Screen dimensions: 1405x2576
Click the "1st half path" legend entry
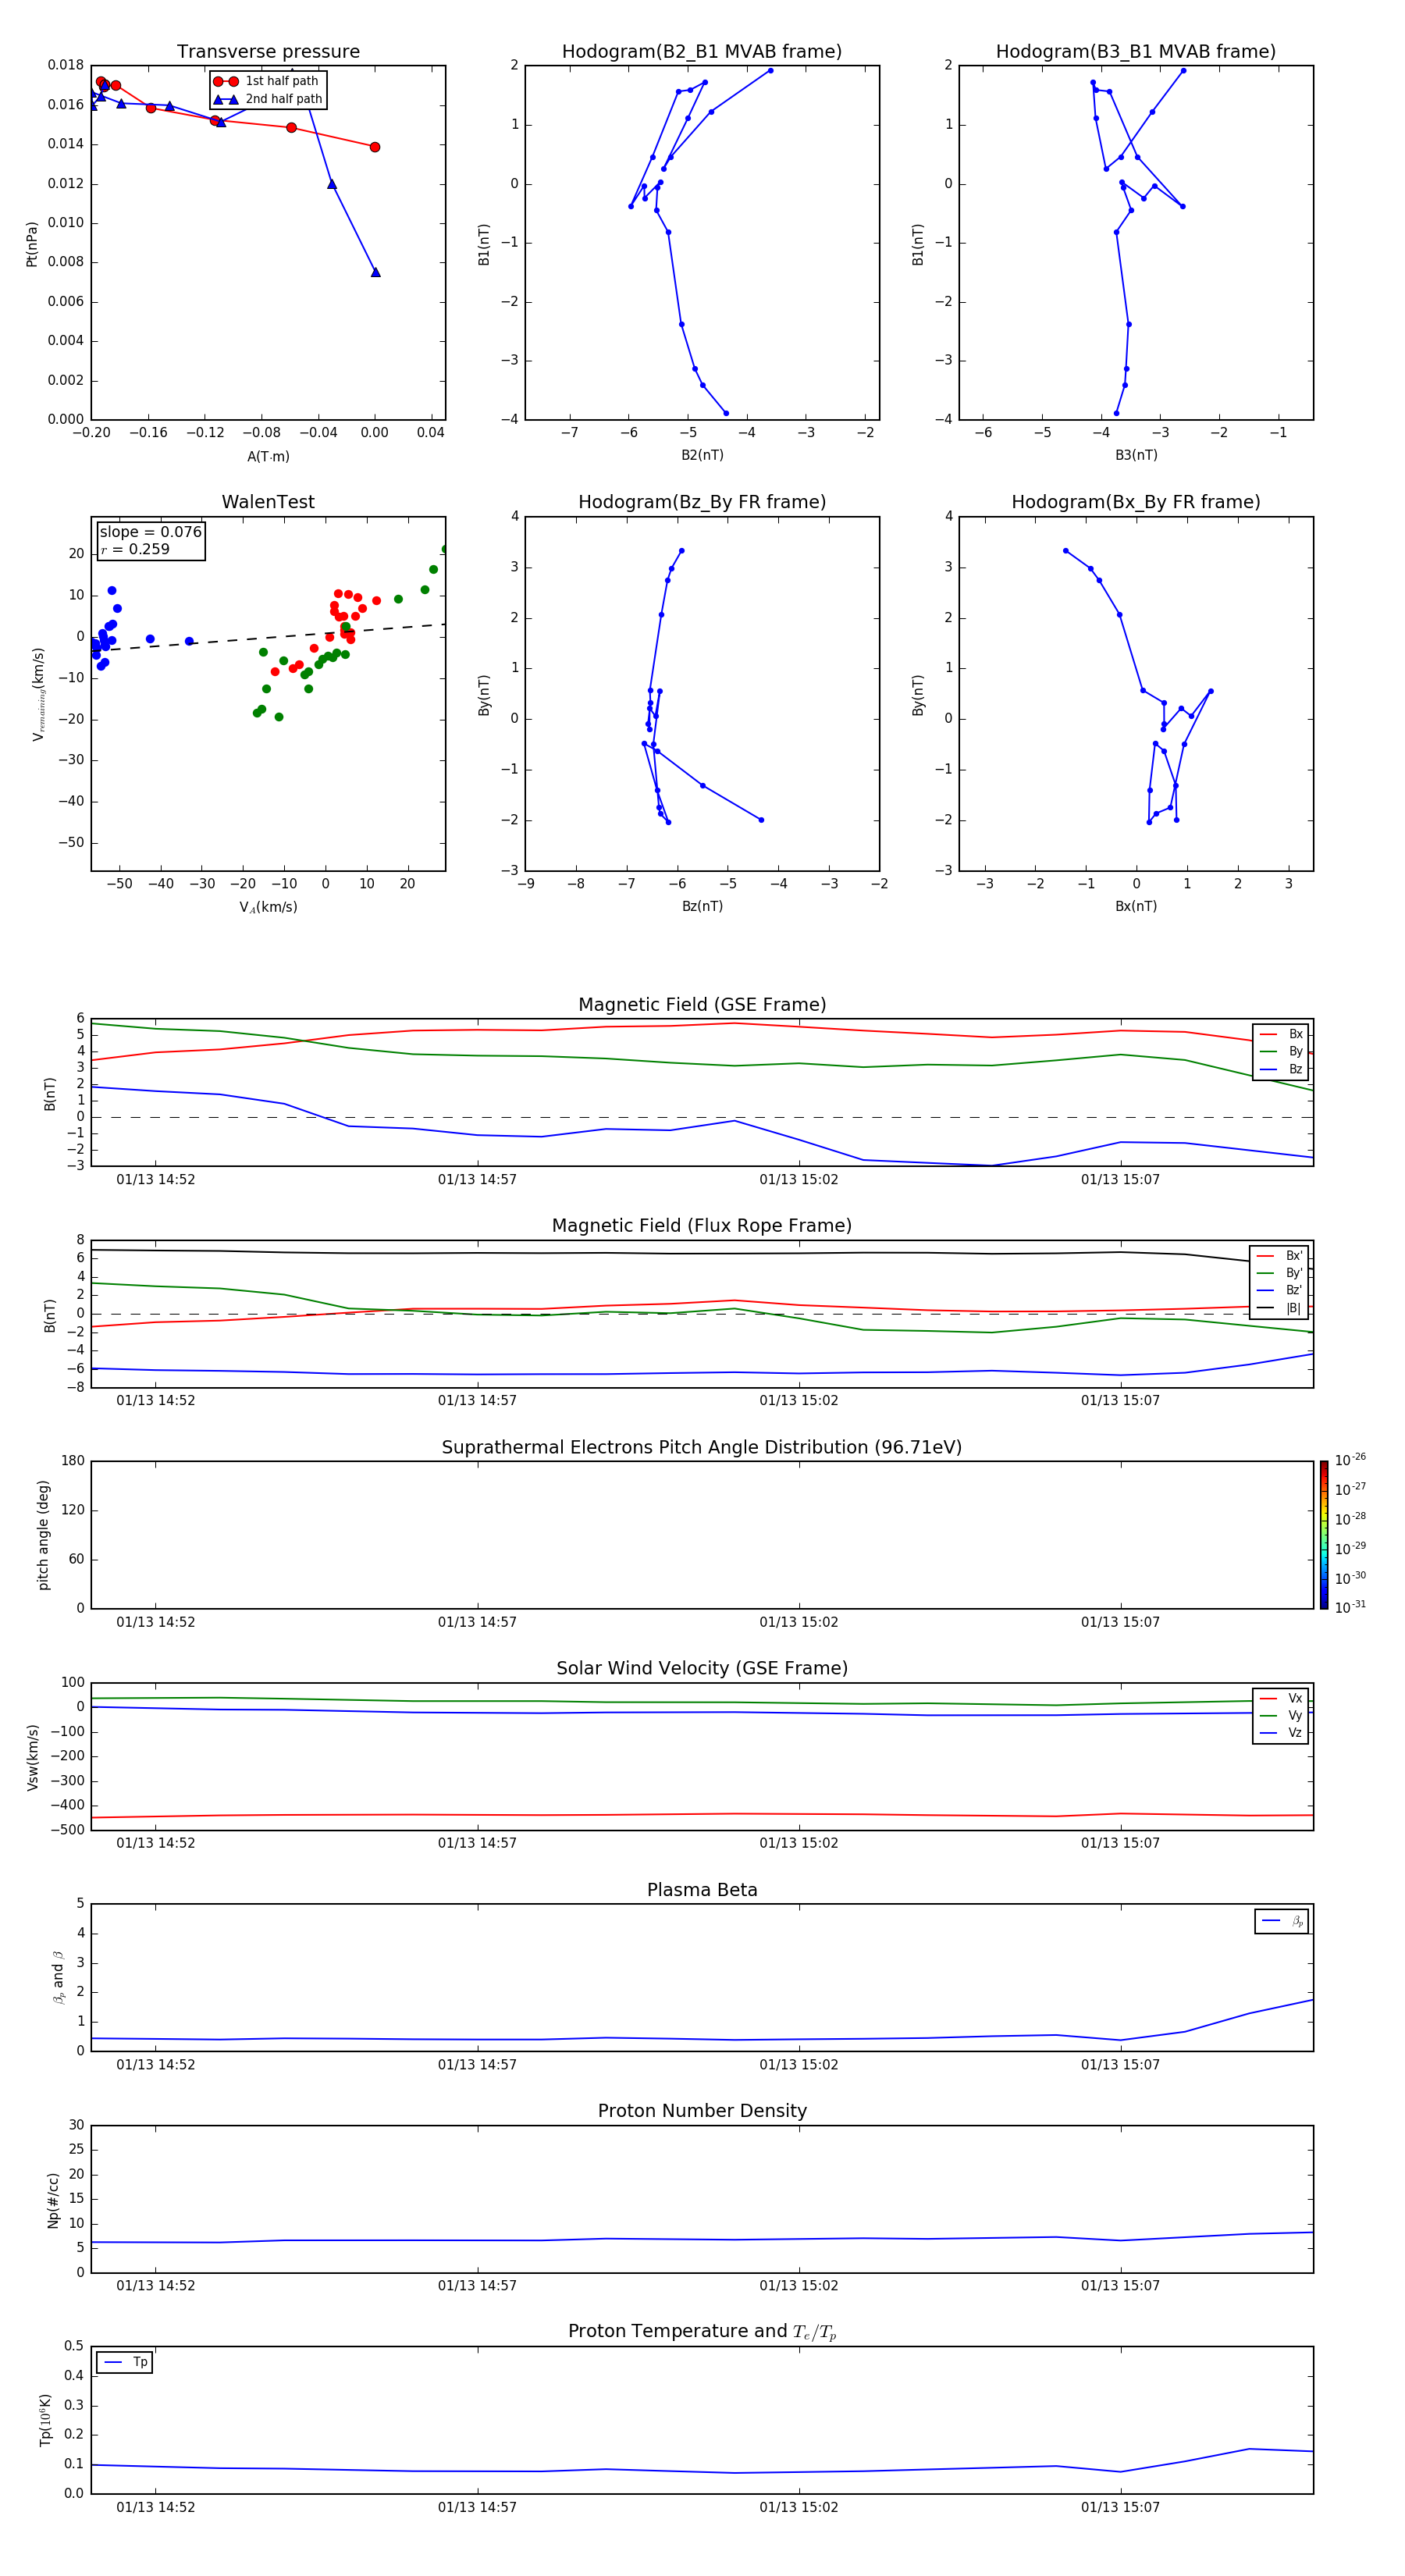pyautogui.click(x=268, y=81)
